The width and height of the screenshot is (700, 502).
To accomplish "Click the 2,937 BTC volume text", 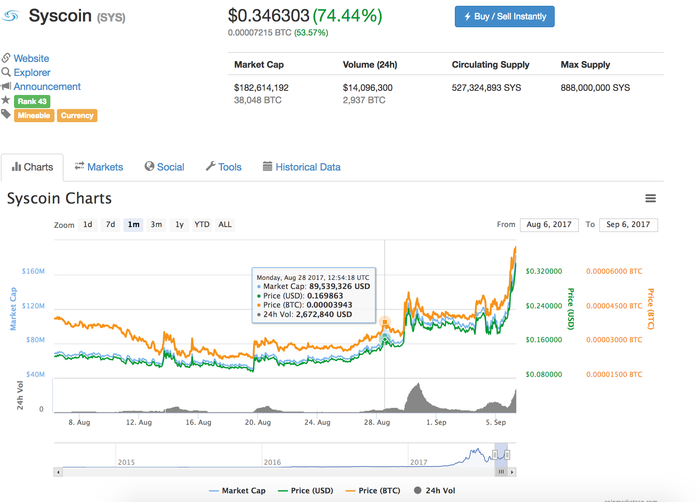I will pyautogui.click(x=364, y=100).
